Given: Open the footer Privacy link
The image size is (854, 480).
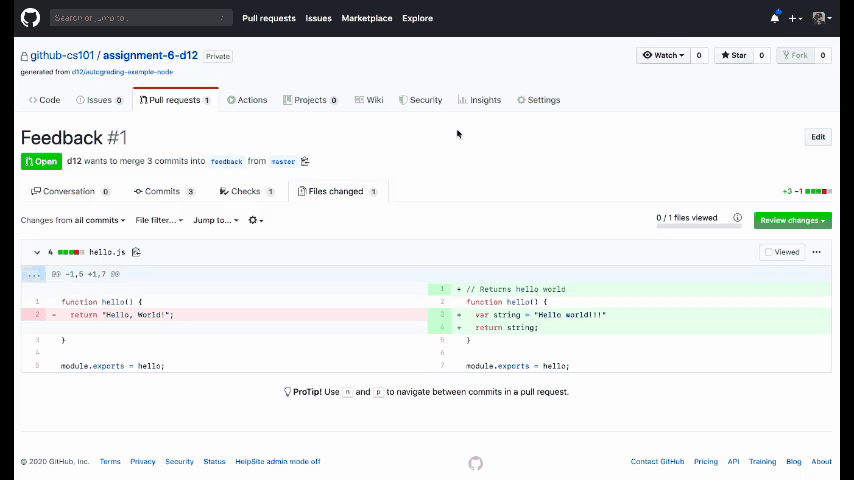Looking at the screenshot, I should pos(143,461).
